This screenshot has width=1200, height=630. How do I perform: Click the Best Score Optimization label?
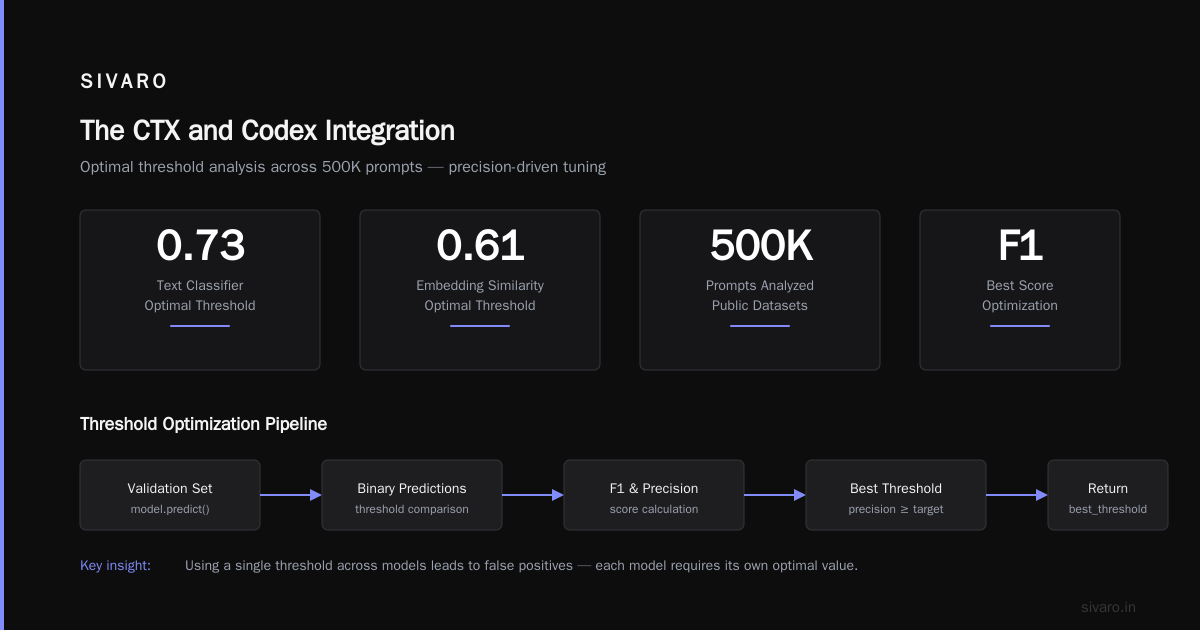[1020, 296]
